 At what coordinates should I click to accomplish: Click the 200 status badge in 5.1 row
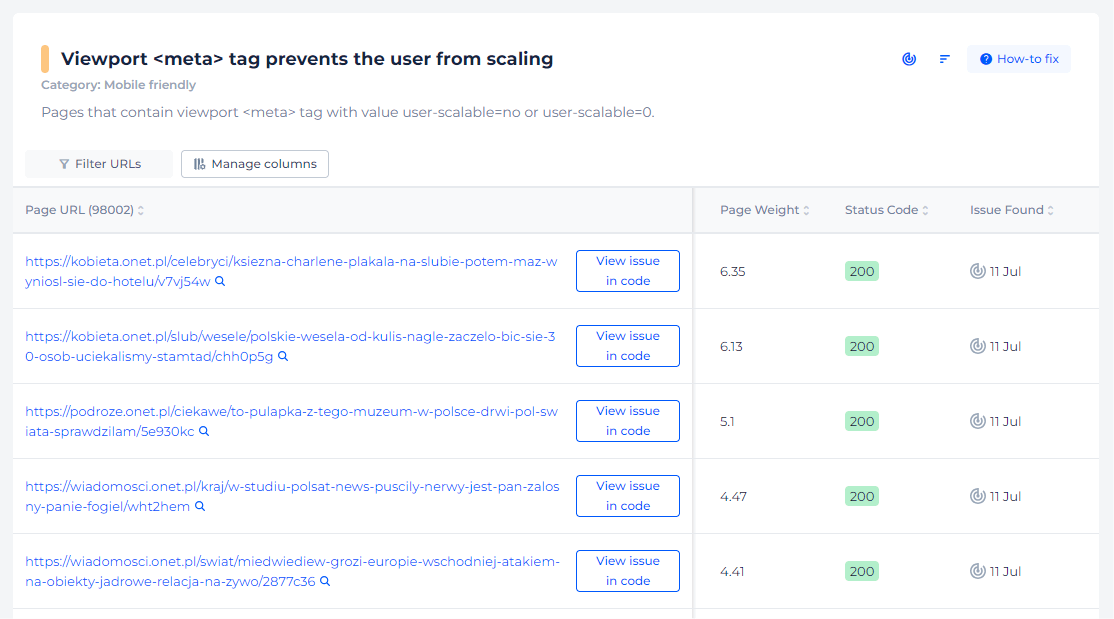tap(862, 421)
